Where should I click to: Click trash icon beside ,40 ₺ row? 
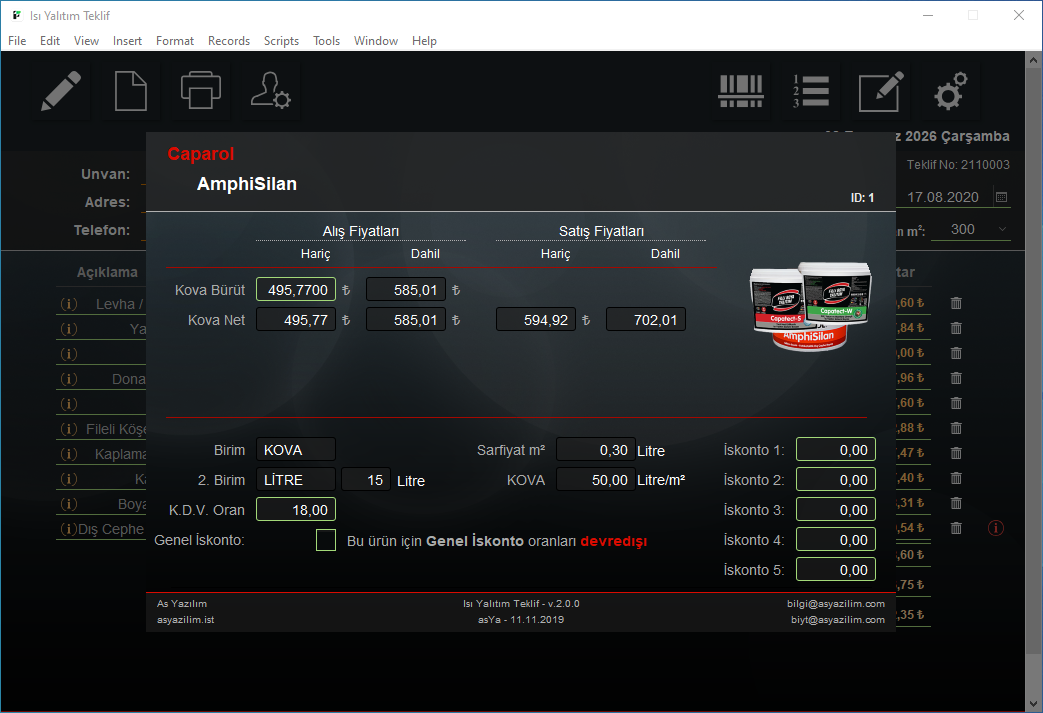956,478
